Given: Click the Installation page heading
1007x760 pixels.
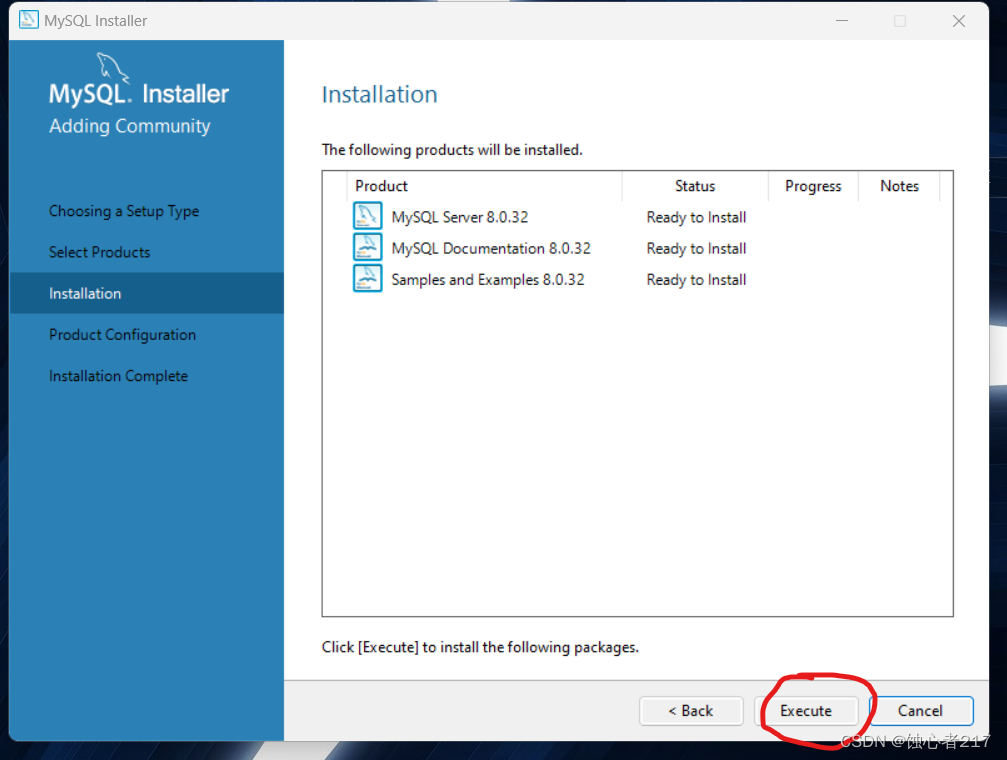Looking at the screenshot, I should 380,94.
